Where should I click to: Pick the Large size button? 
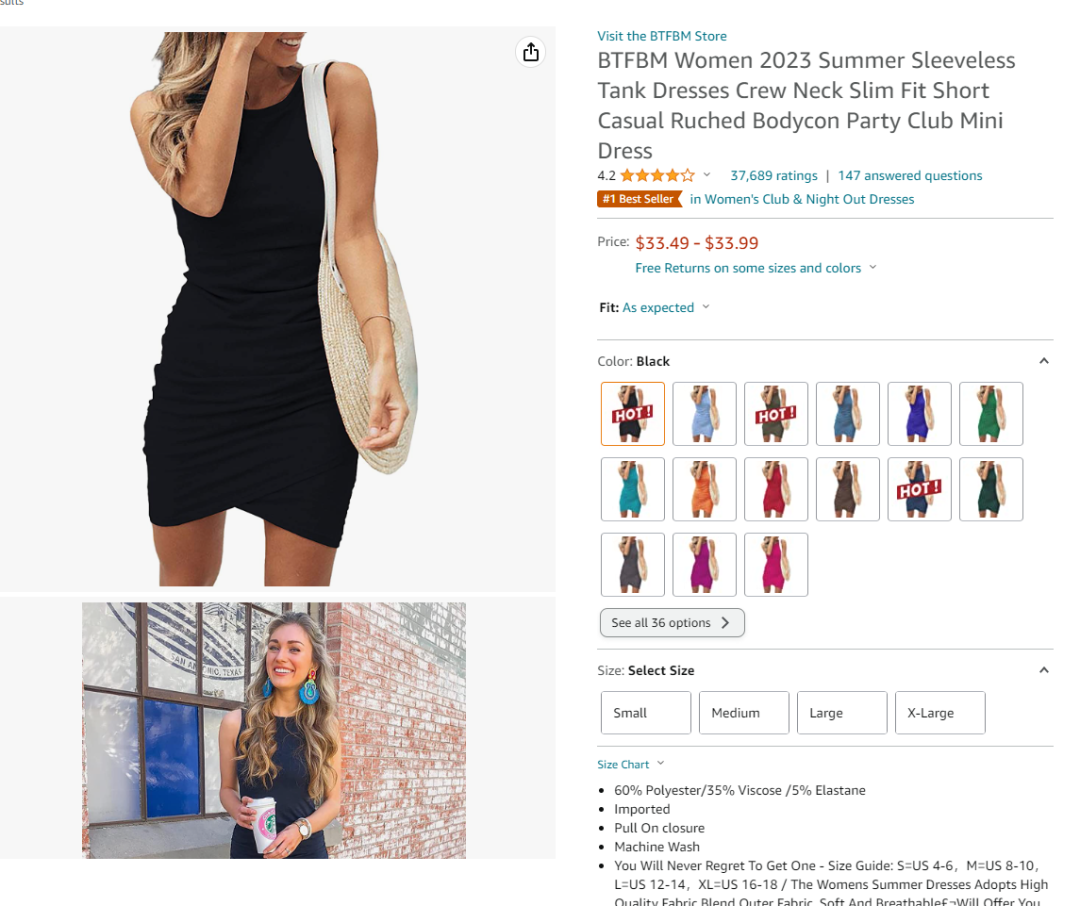pyautogui.click(x=842, y=712)
